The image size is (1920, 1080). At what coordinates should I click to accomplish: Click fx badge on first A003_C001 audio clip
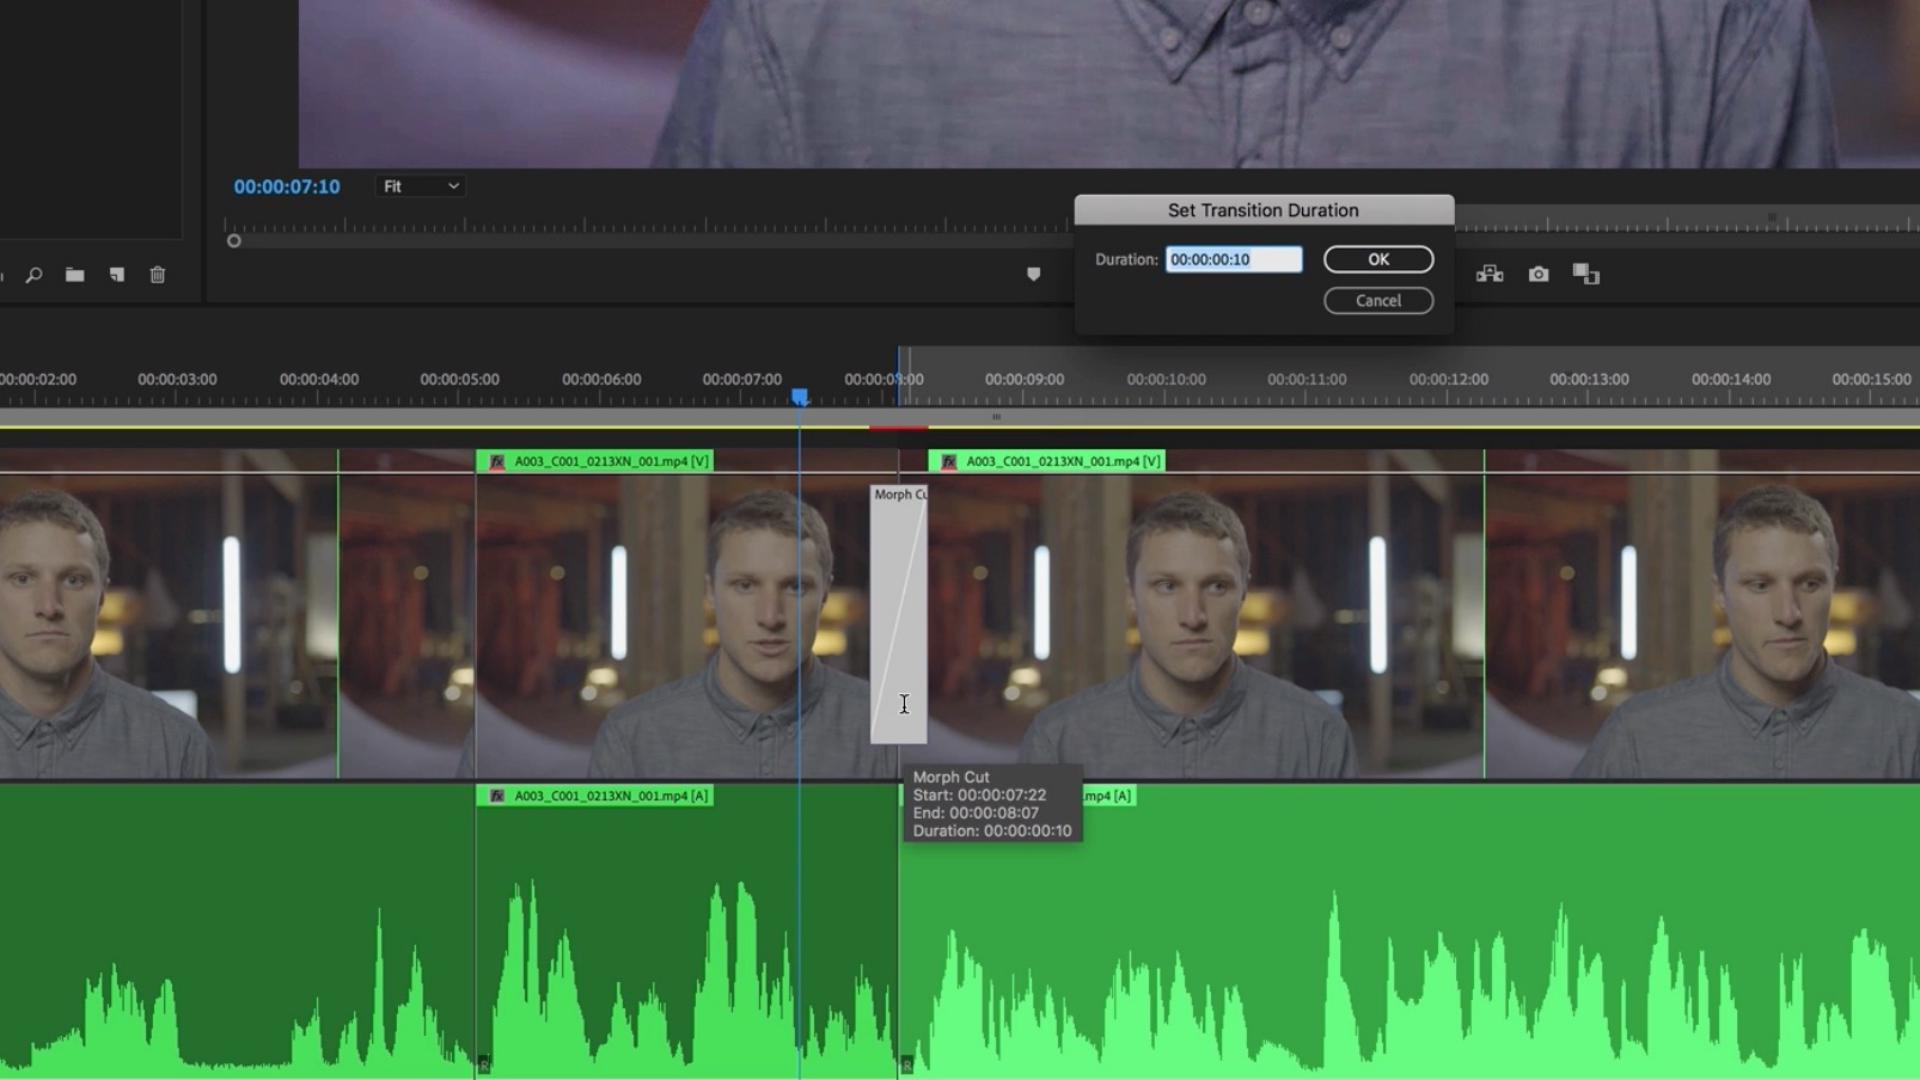[x=497, y=796]
